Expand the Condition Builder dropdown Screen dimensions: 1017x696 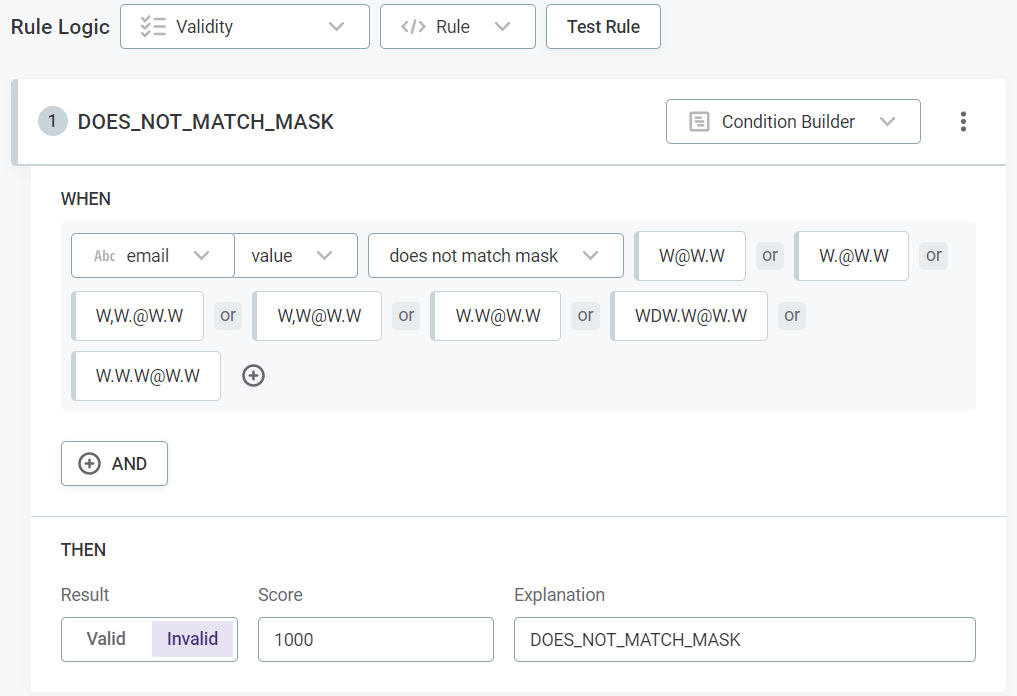point(887,121)
